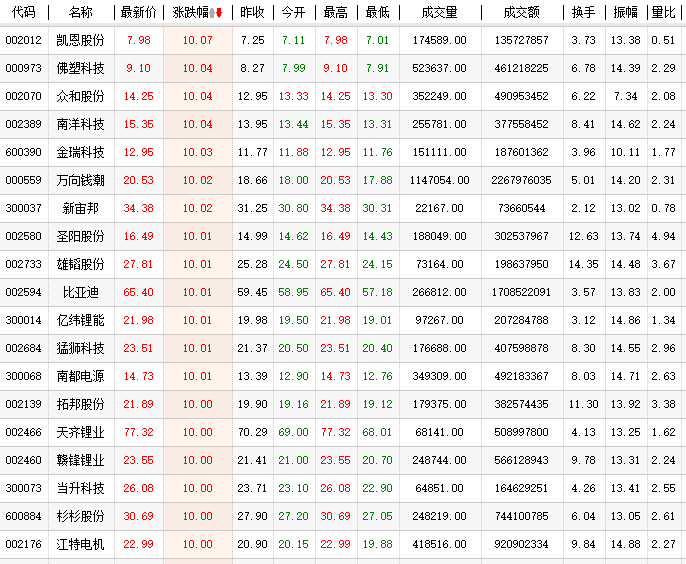Viewport: 686px width, 564px height.
Task: Click on 赣锋锂业 in the name column
Action: point(81,460)
